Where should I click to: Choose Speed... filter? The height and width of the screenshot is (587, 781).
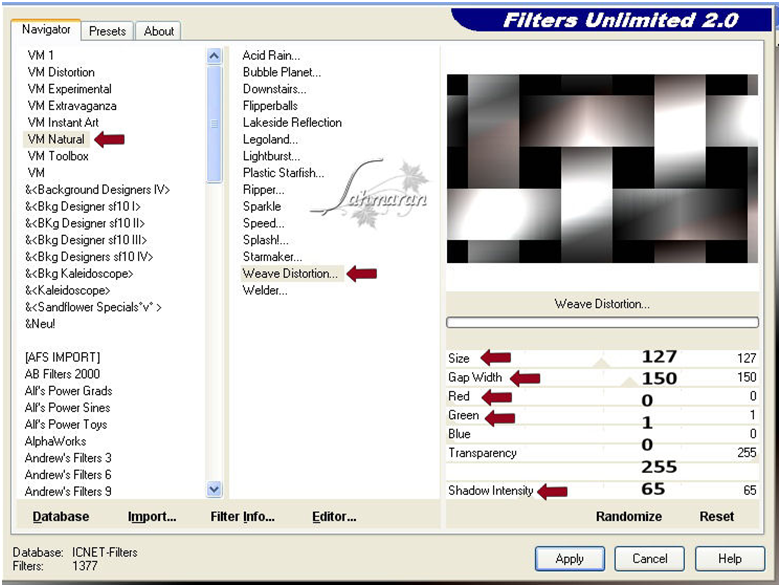[x=263, y=223]
